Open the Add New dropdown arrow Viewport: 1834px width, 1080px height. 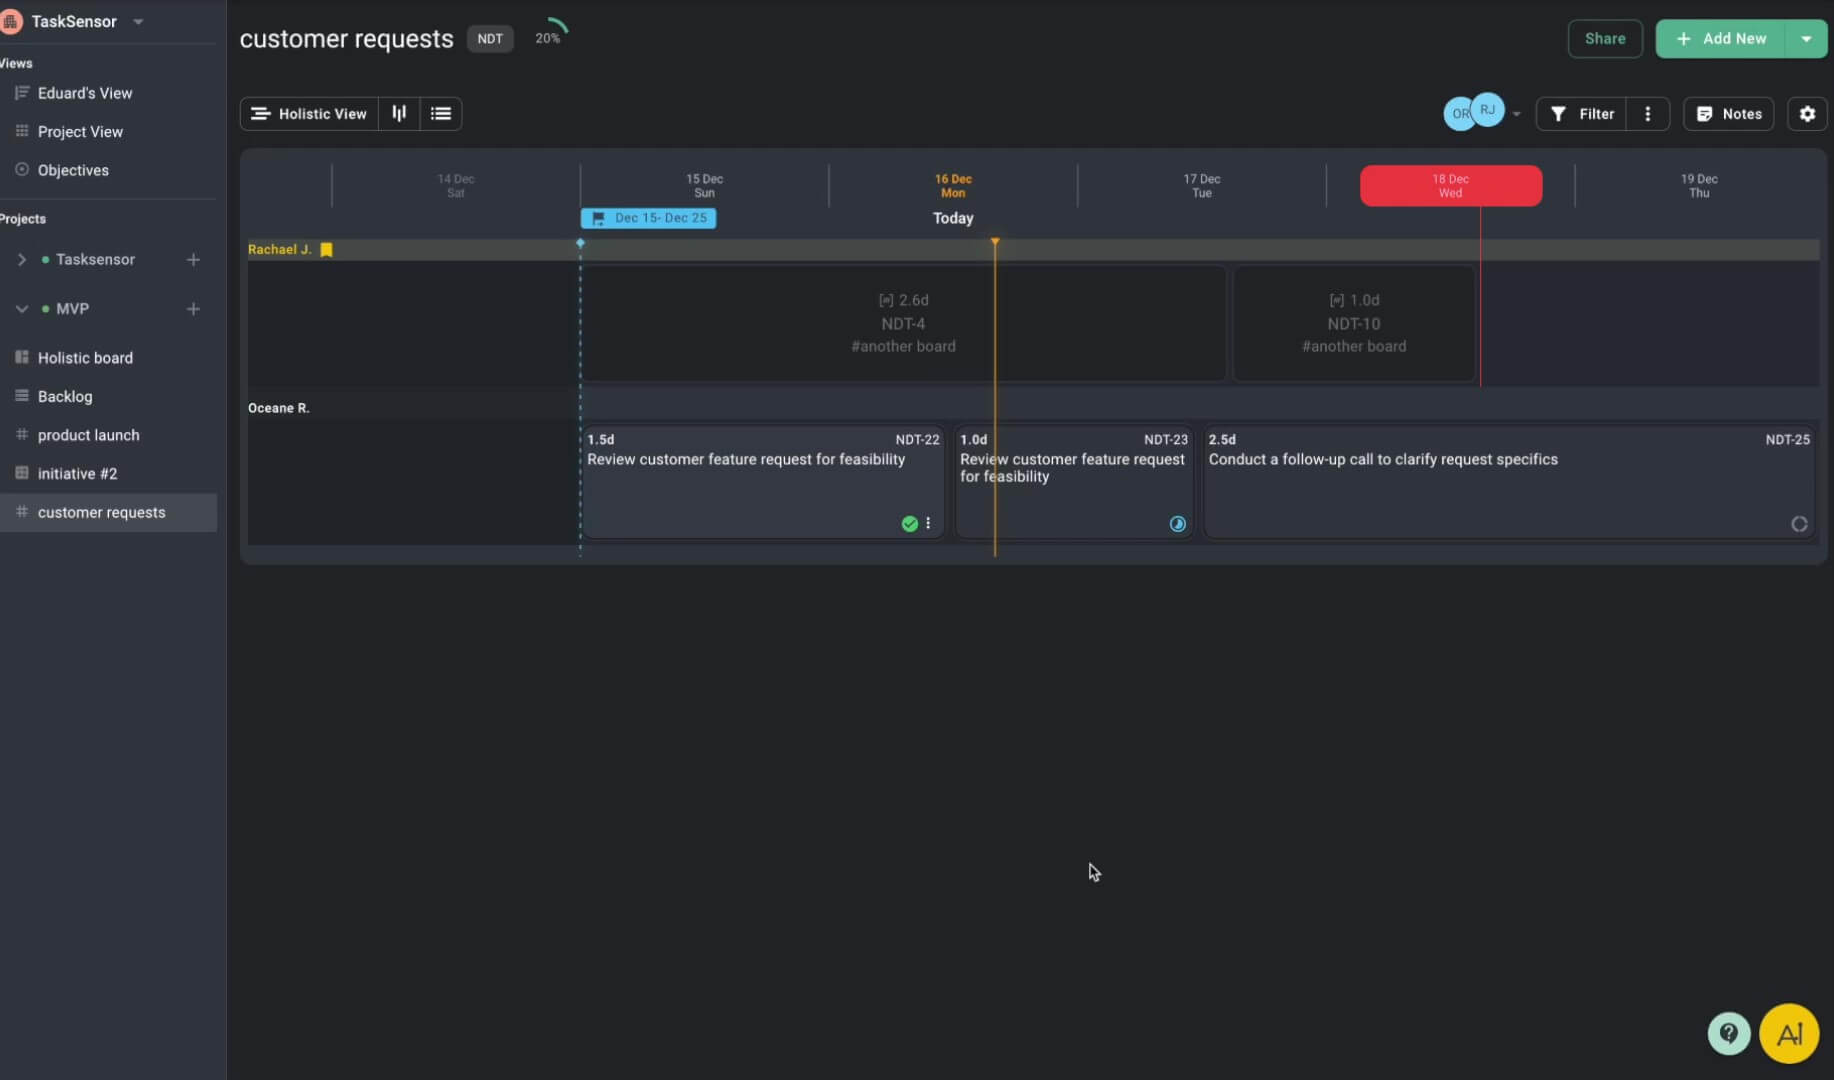[x=1806, y=39]
